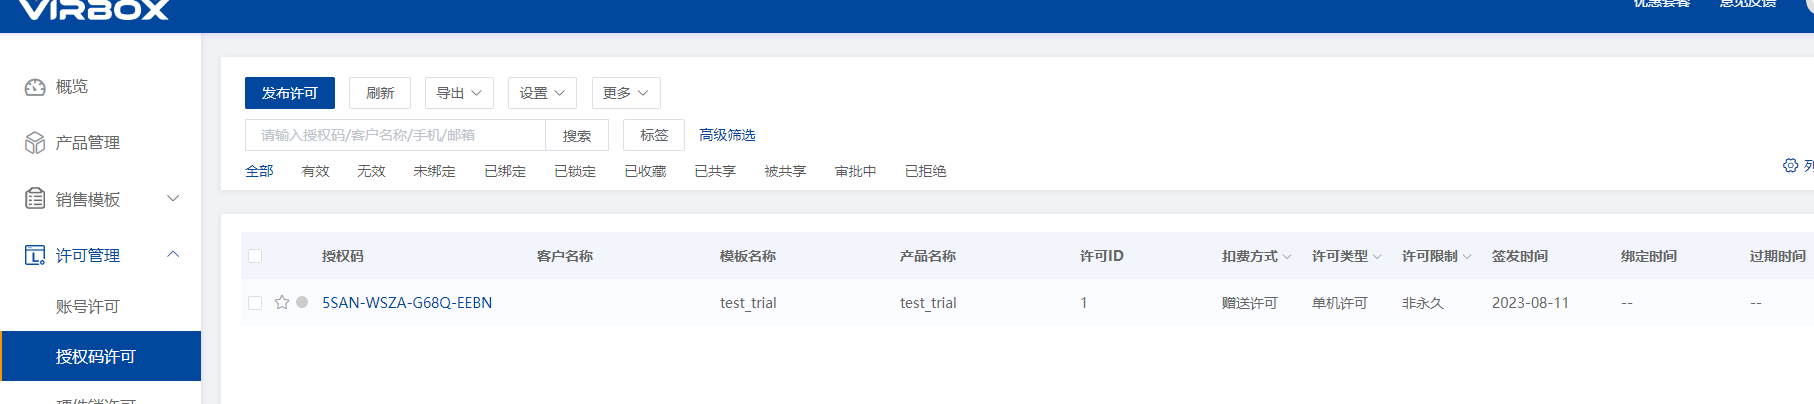Click the 客户名称 column header
The image size is (1814, 404).
coord(565,256)
